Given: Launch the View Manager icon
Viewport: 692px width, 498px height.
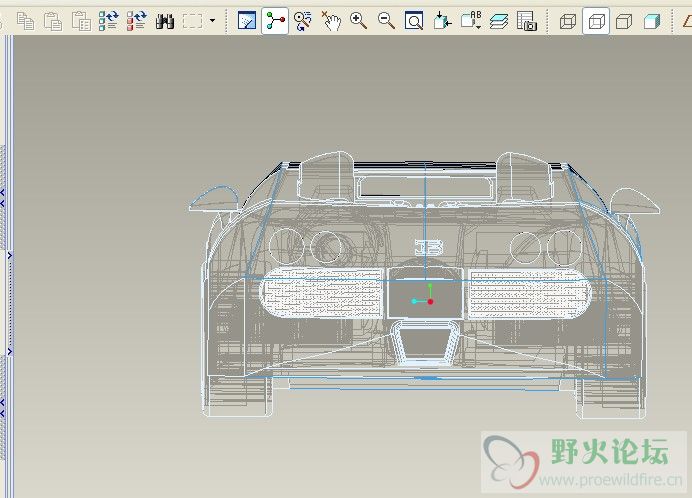Looking at the screenshot, I should (527, 21).
